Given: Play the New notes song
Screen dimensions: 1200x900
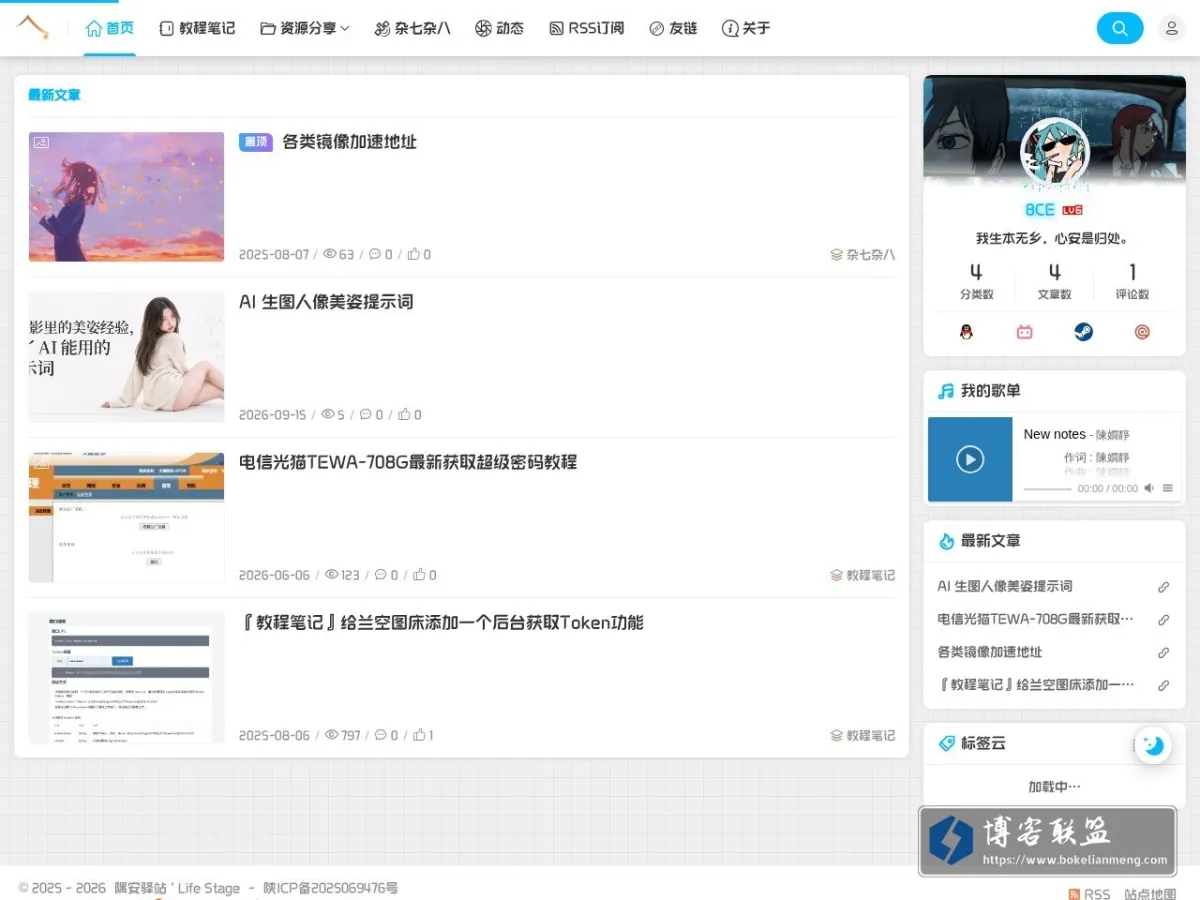Looking at the screenshot, I should pos(970,459).
